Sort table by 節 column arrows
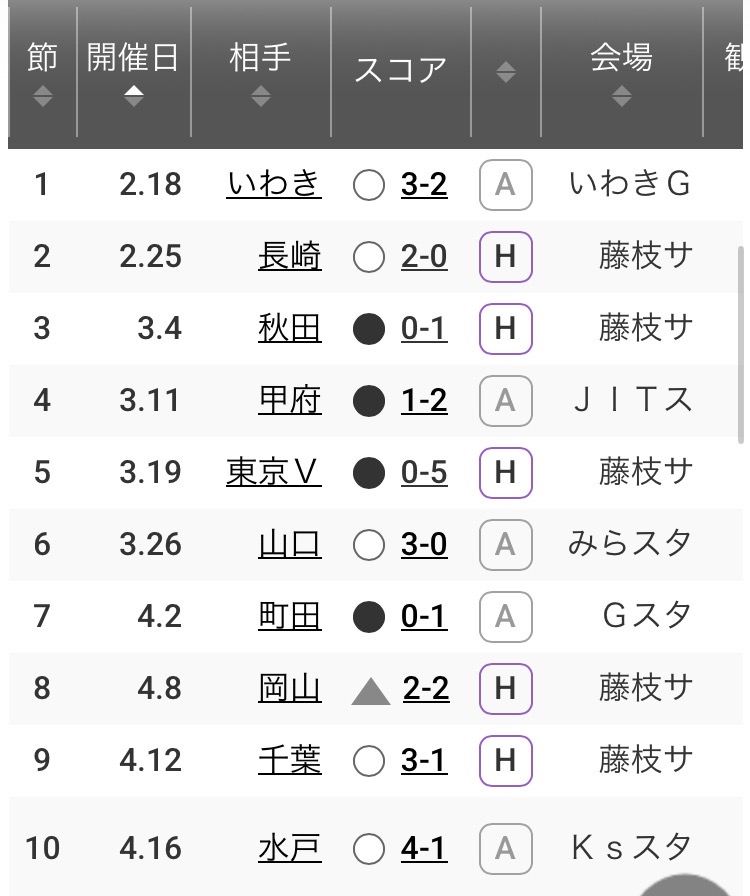The height and width of the screenshot is (896, 750). coord(42,97)
